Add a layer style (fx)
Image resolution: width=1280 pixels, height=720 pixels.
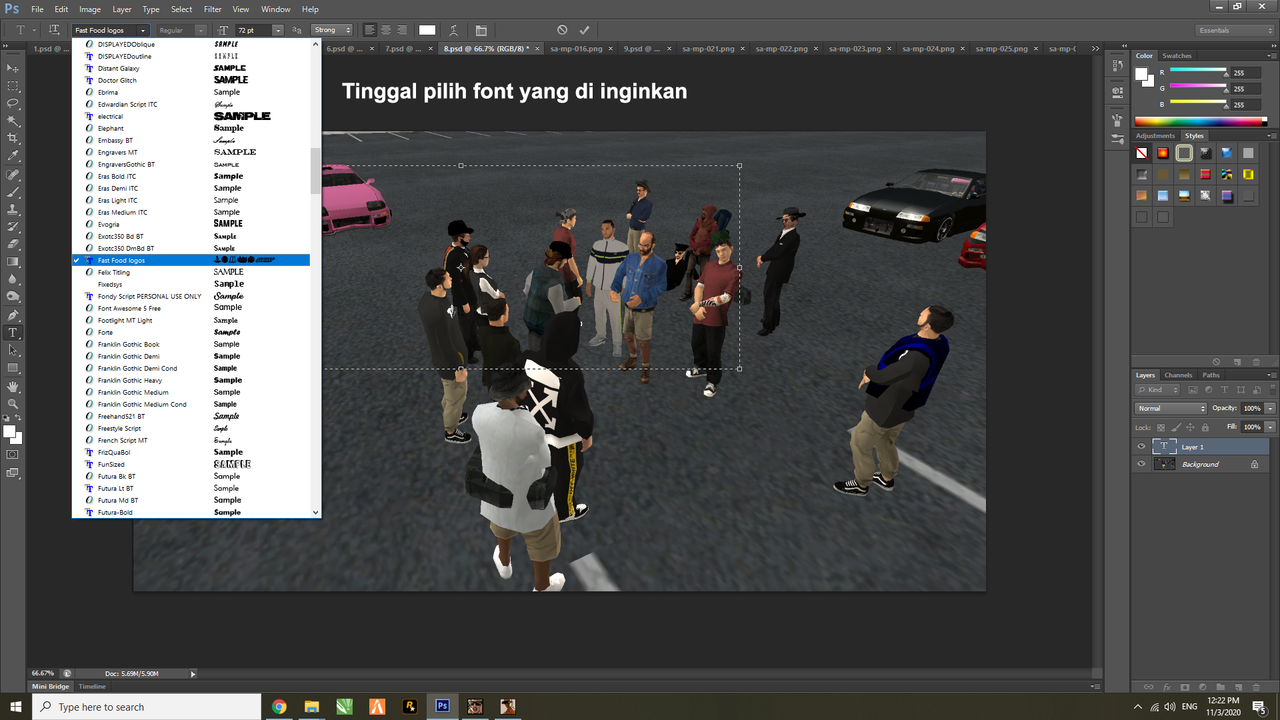point(1166,687)
